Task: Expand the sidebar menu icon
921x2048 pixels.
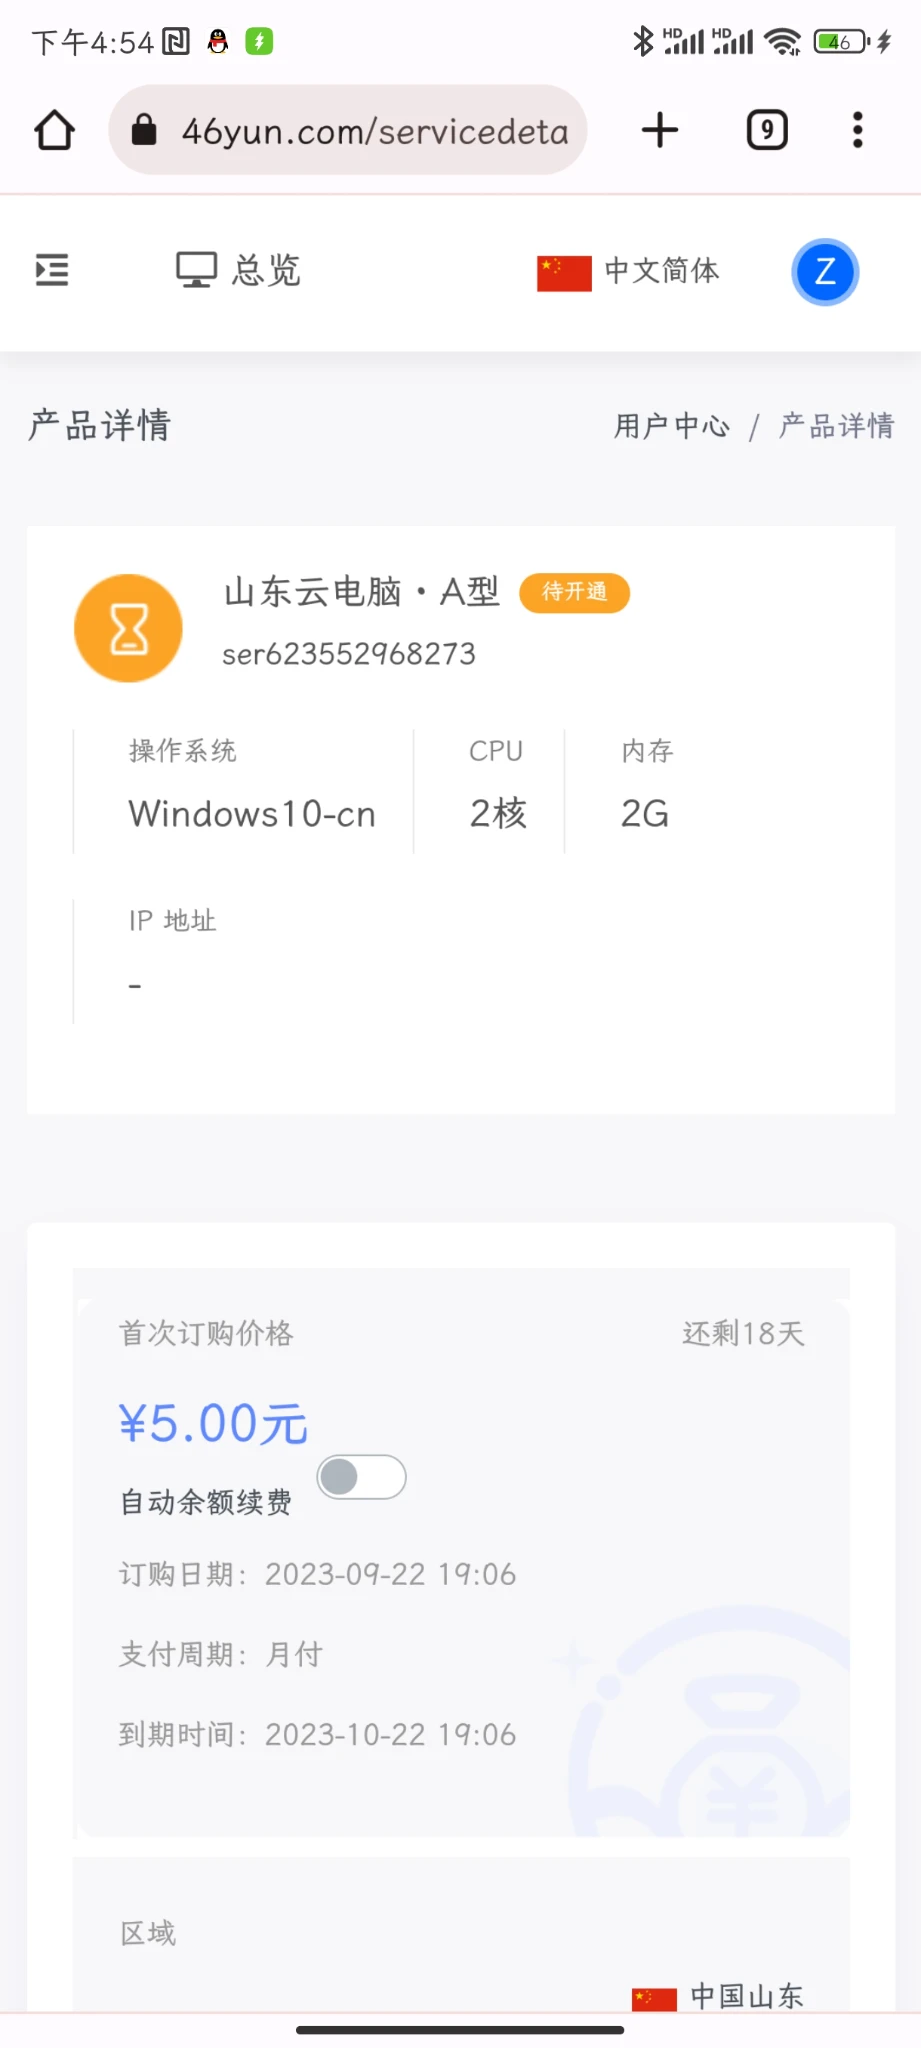Action: click(x=52, y=270)
